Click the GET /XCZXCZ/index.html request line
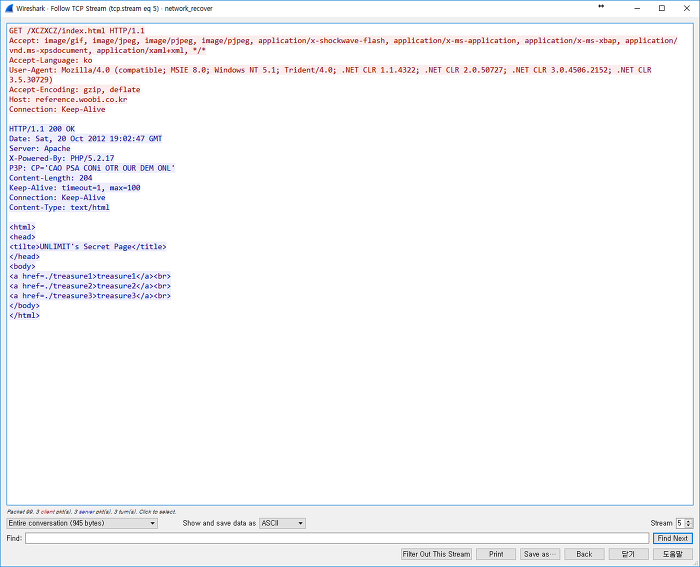This screenshot has height=567, width=700. [77, 31]
